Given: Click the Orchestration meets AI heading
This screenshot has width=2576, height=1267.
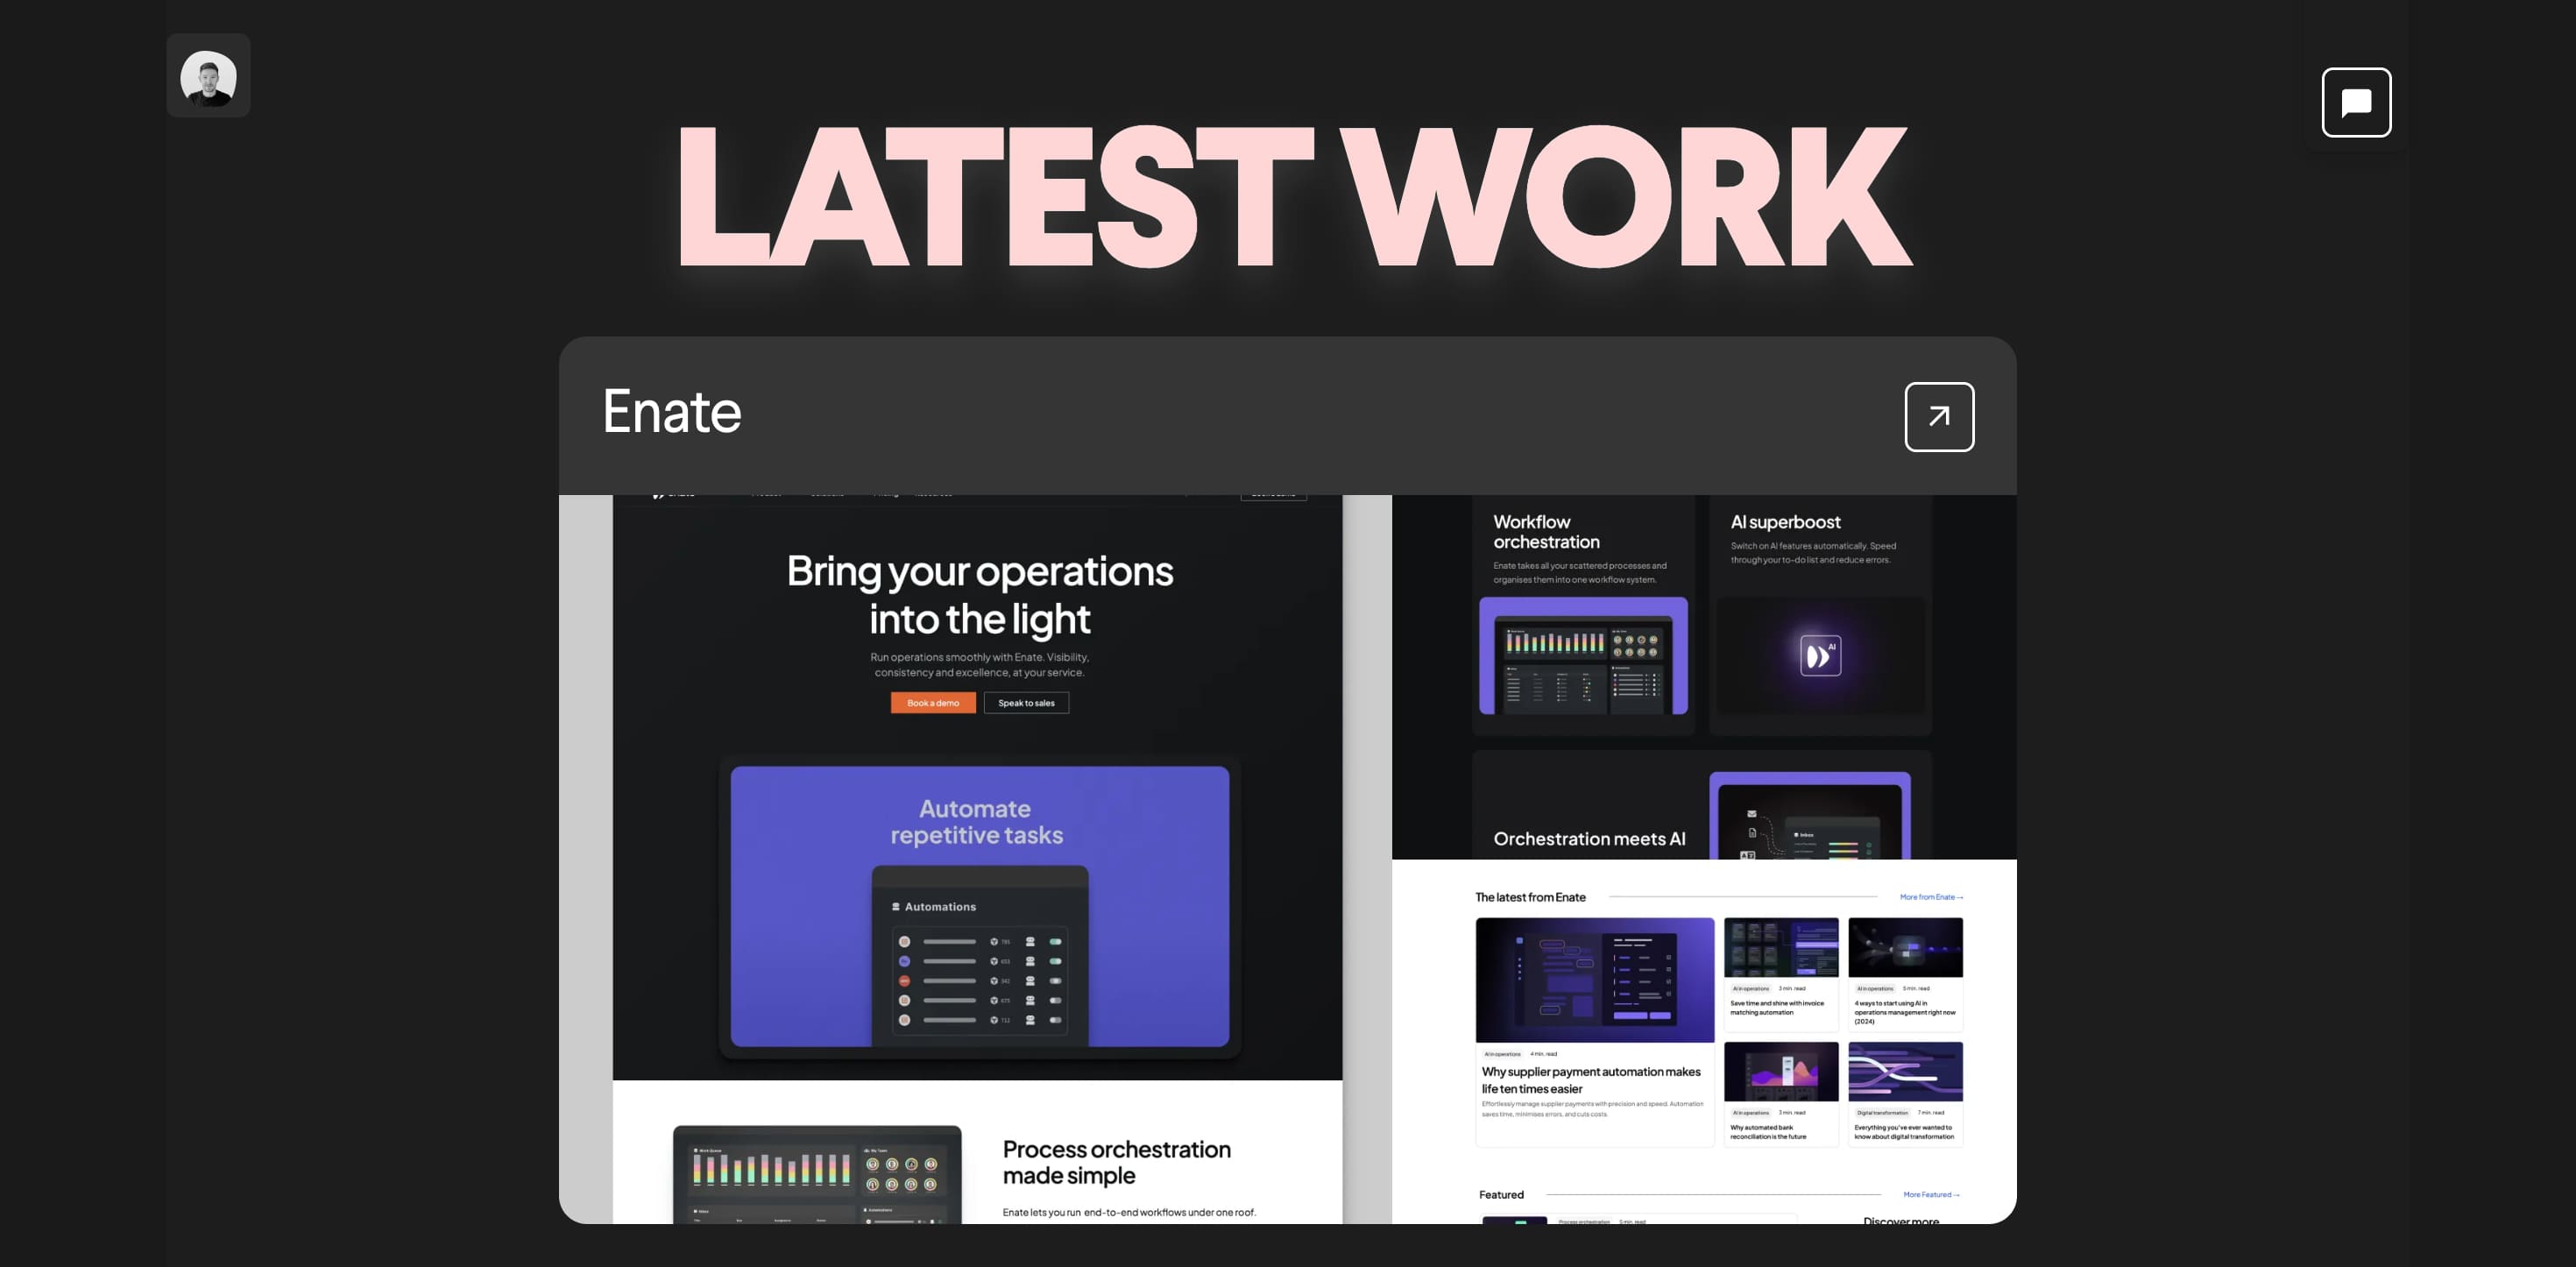Looking at the screenshot, I should coord(1589,839).
